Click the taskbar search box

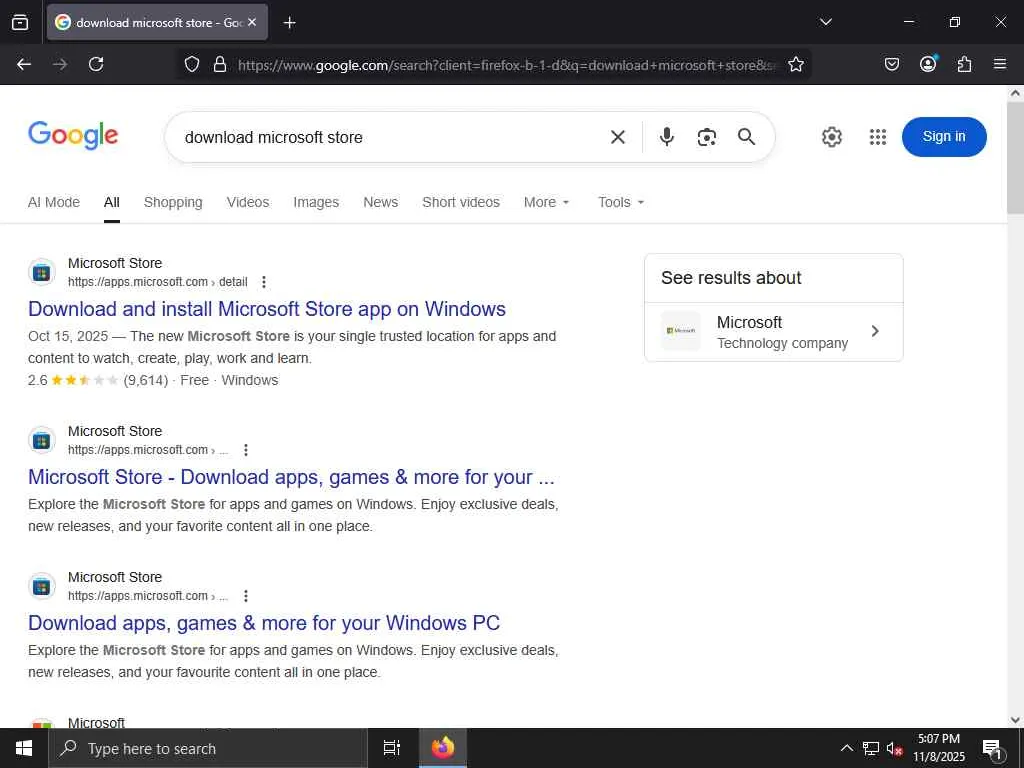[208, 748]
